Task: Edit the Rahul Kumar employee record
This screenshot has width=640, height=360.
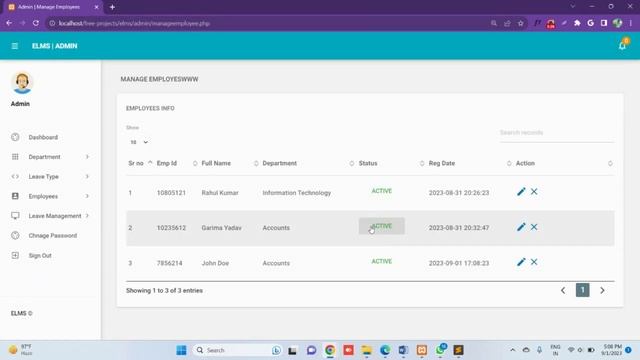Action: click(521, 191)
